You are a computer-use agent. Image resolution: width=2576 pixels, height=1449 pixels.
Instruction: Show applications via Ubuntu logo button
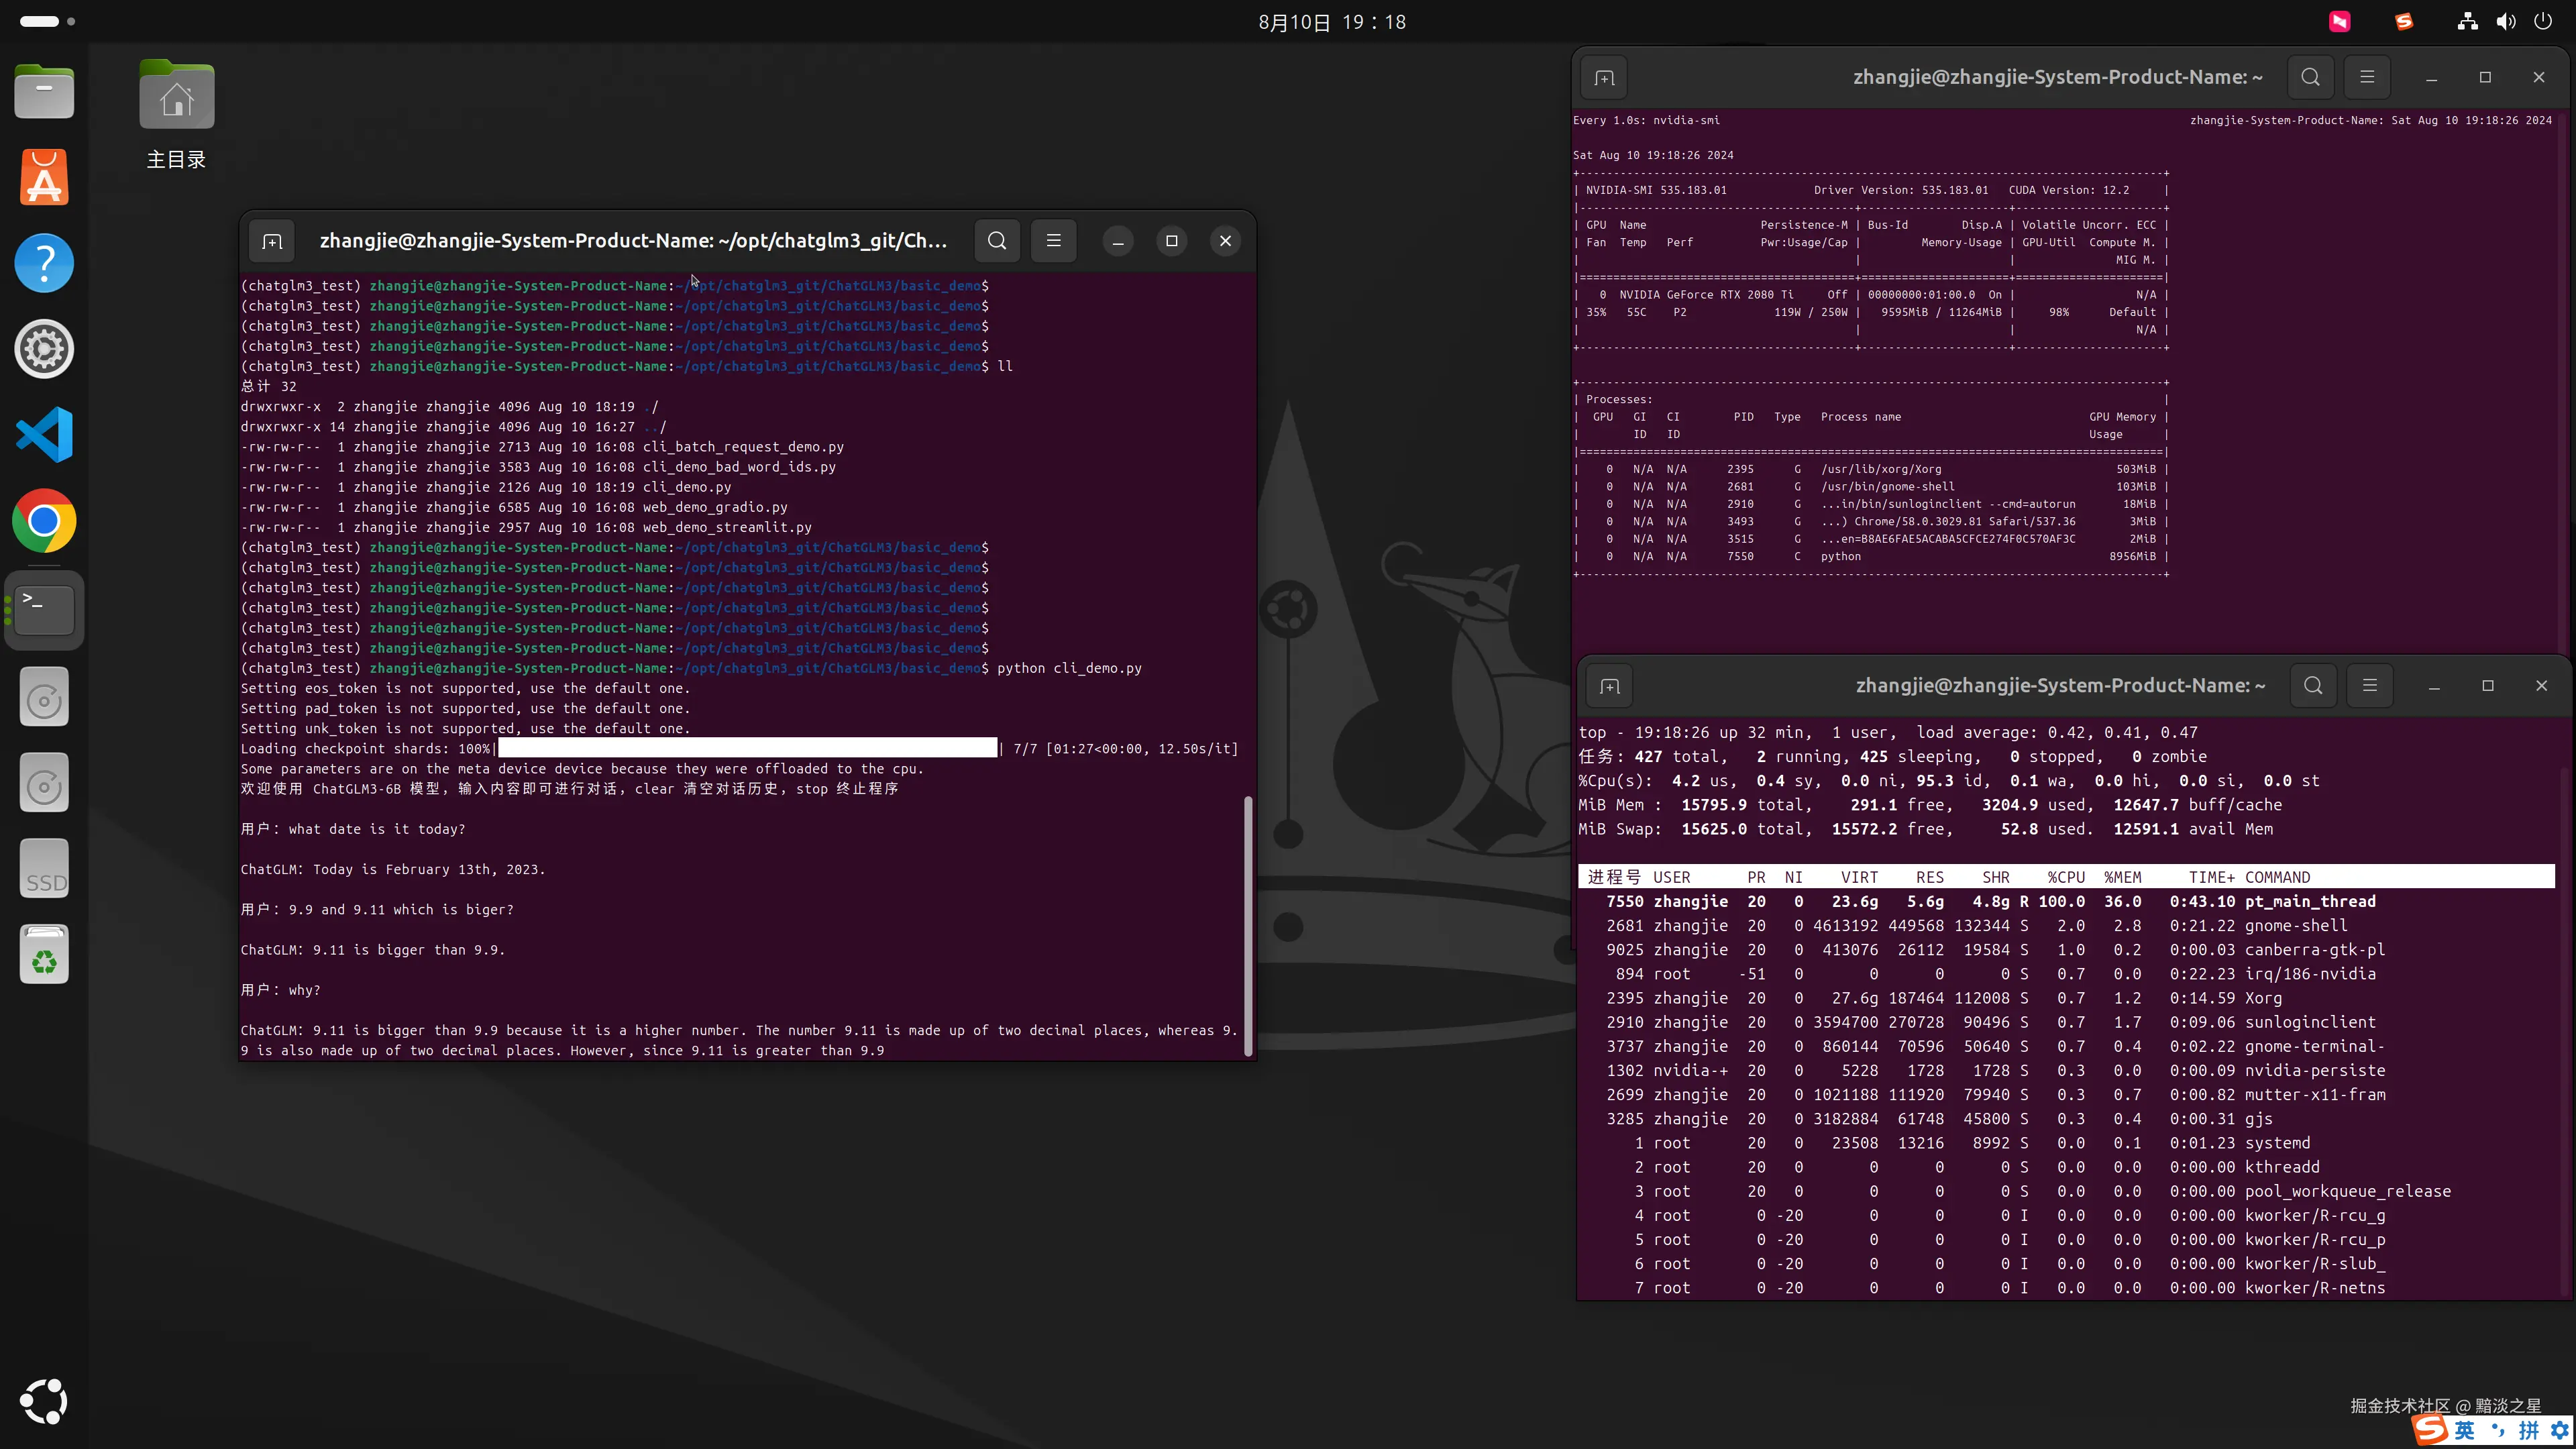[44, 1401]
